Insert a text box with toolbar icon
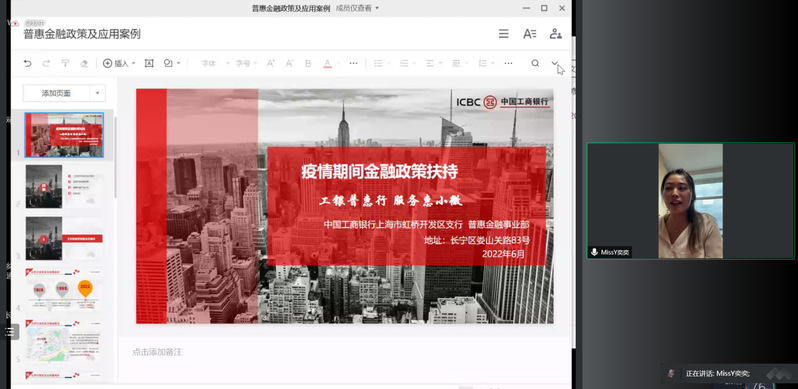 click(149, 63)
